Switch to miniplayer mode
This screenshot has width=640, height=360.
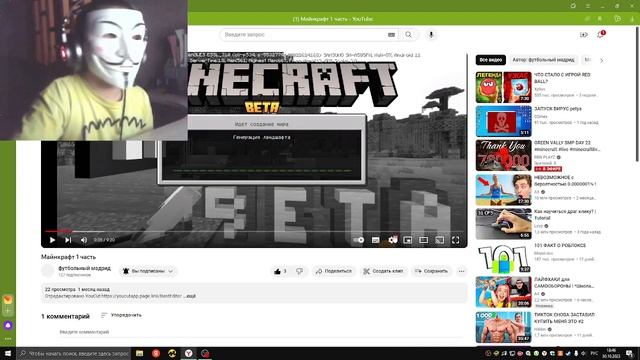pyautogui.click(x=407, y=240)
